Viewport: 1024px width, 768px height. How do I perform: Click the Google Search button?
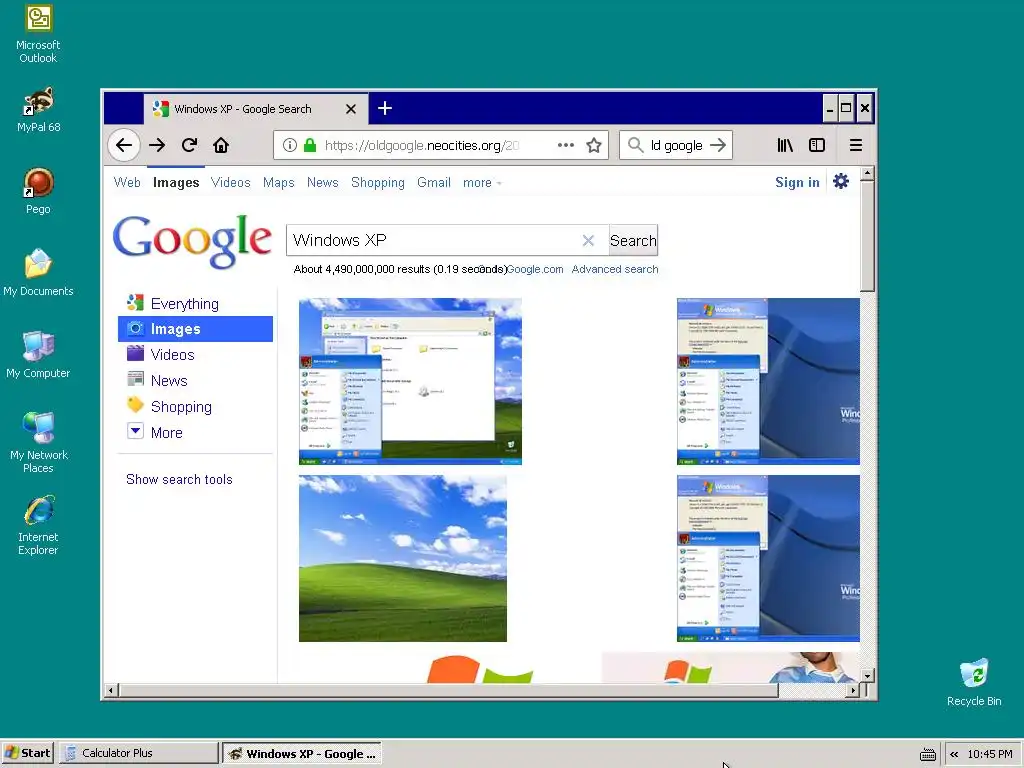[633, 240]
